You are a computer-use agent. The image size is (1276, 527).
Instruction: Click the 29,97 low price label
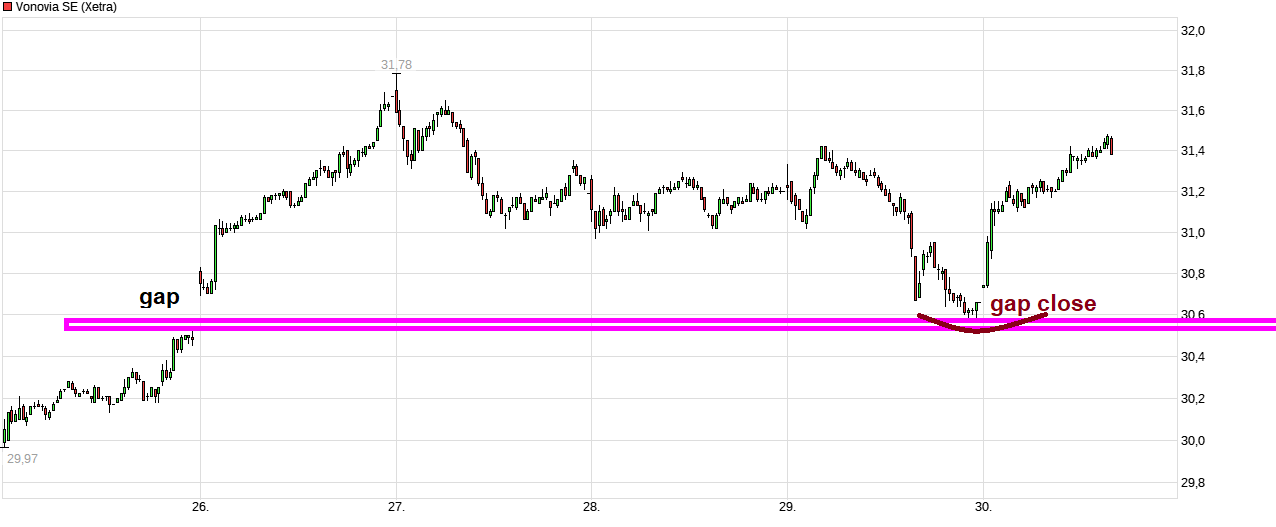click(x=23, y=459)
